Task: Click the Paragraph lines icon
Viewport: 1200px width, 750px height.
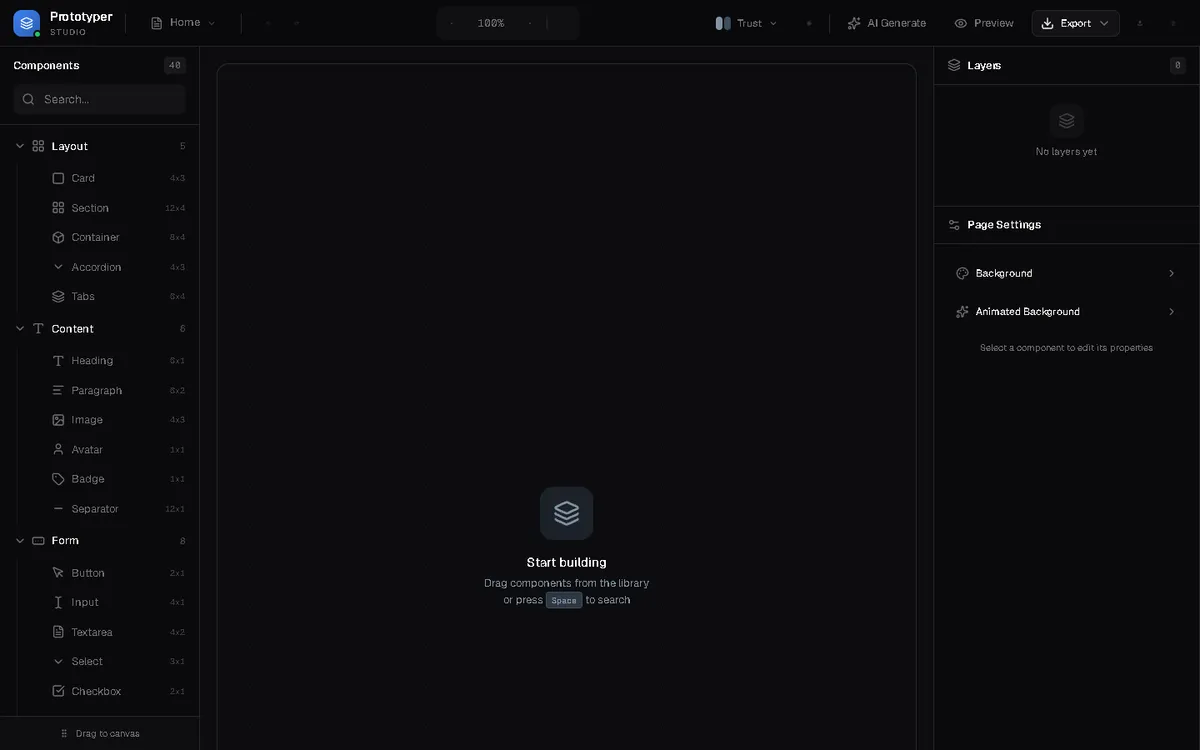Action: 58,390
